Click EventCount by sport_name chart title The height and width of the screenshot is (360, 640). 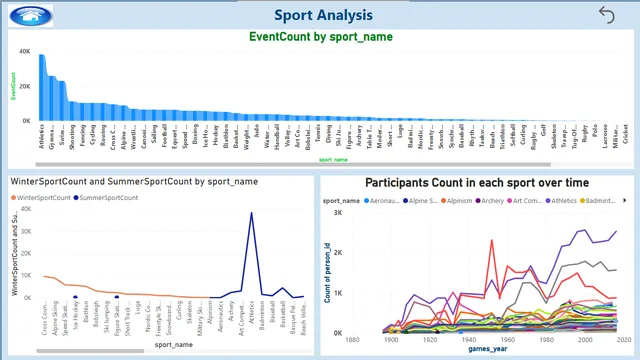pyautogui.click(x=321, y=37)
